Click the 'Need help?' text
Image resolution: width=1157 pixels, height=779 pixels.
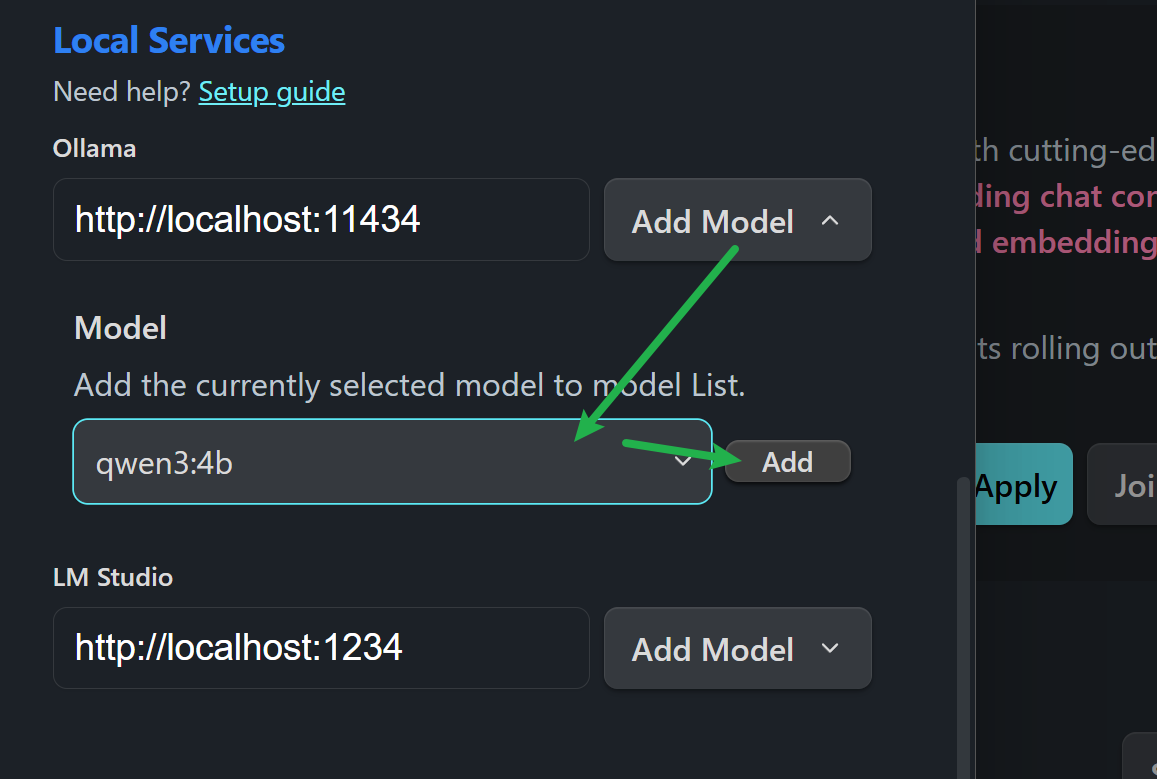(x=122, y=92)
